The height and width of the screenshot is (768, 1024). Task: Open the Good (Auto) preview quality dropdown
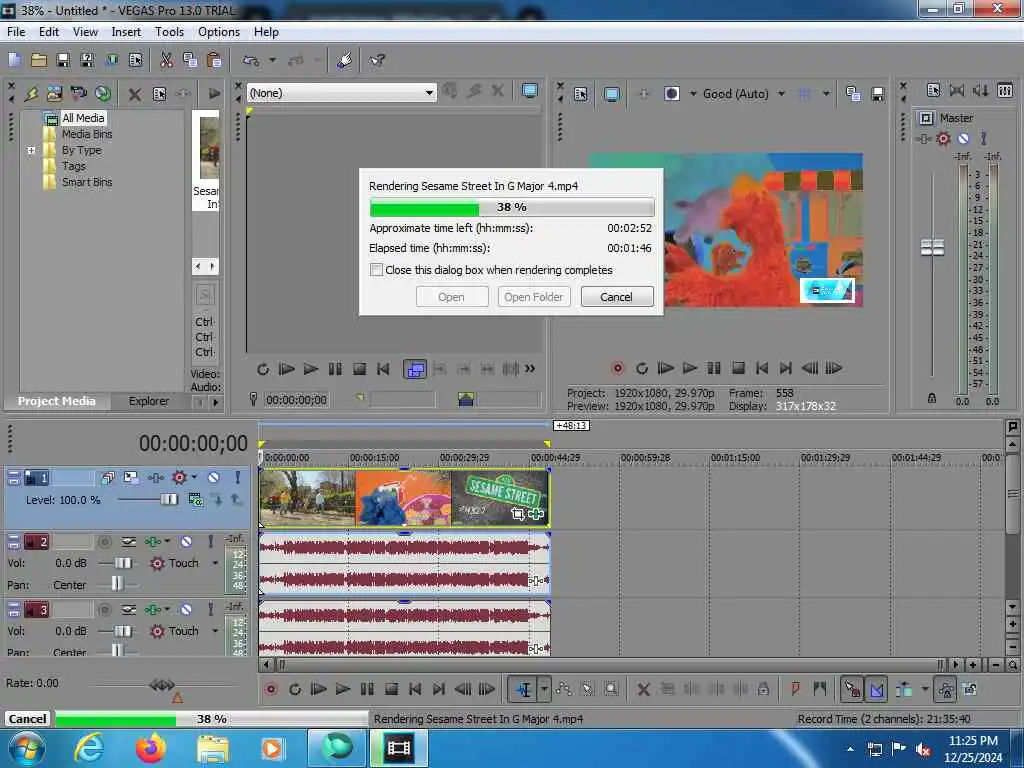pyautogui.click(x=781, y=94)
